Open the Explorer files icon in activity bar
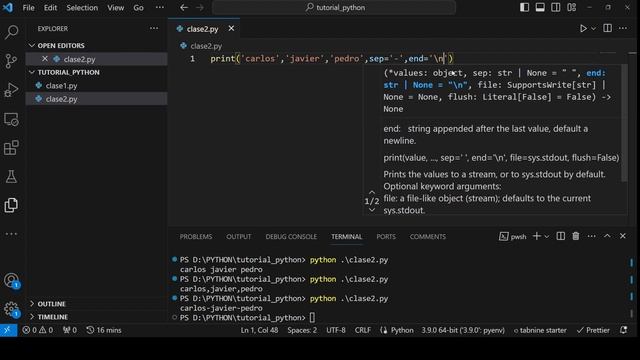This screenshot has width=640, height=360. click(x=11, y=205)
